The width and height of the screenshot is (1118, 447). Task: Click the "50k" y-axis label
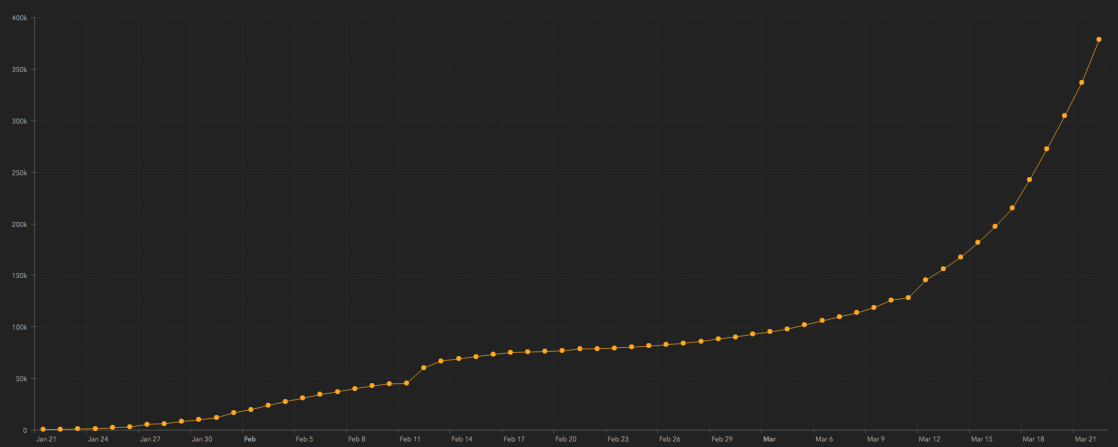(21, 379)
